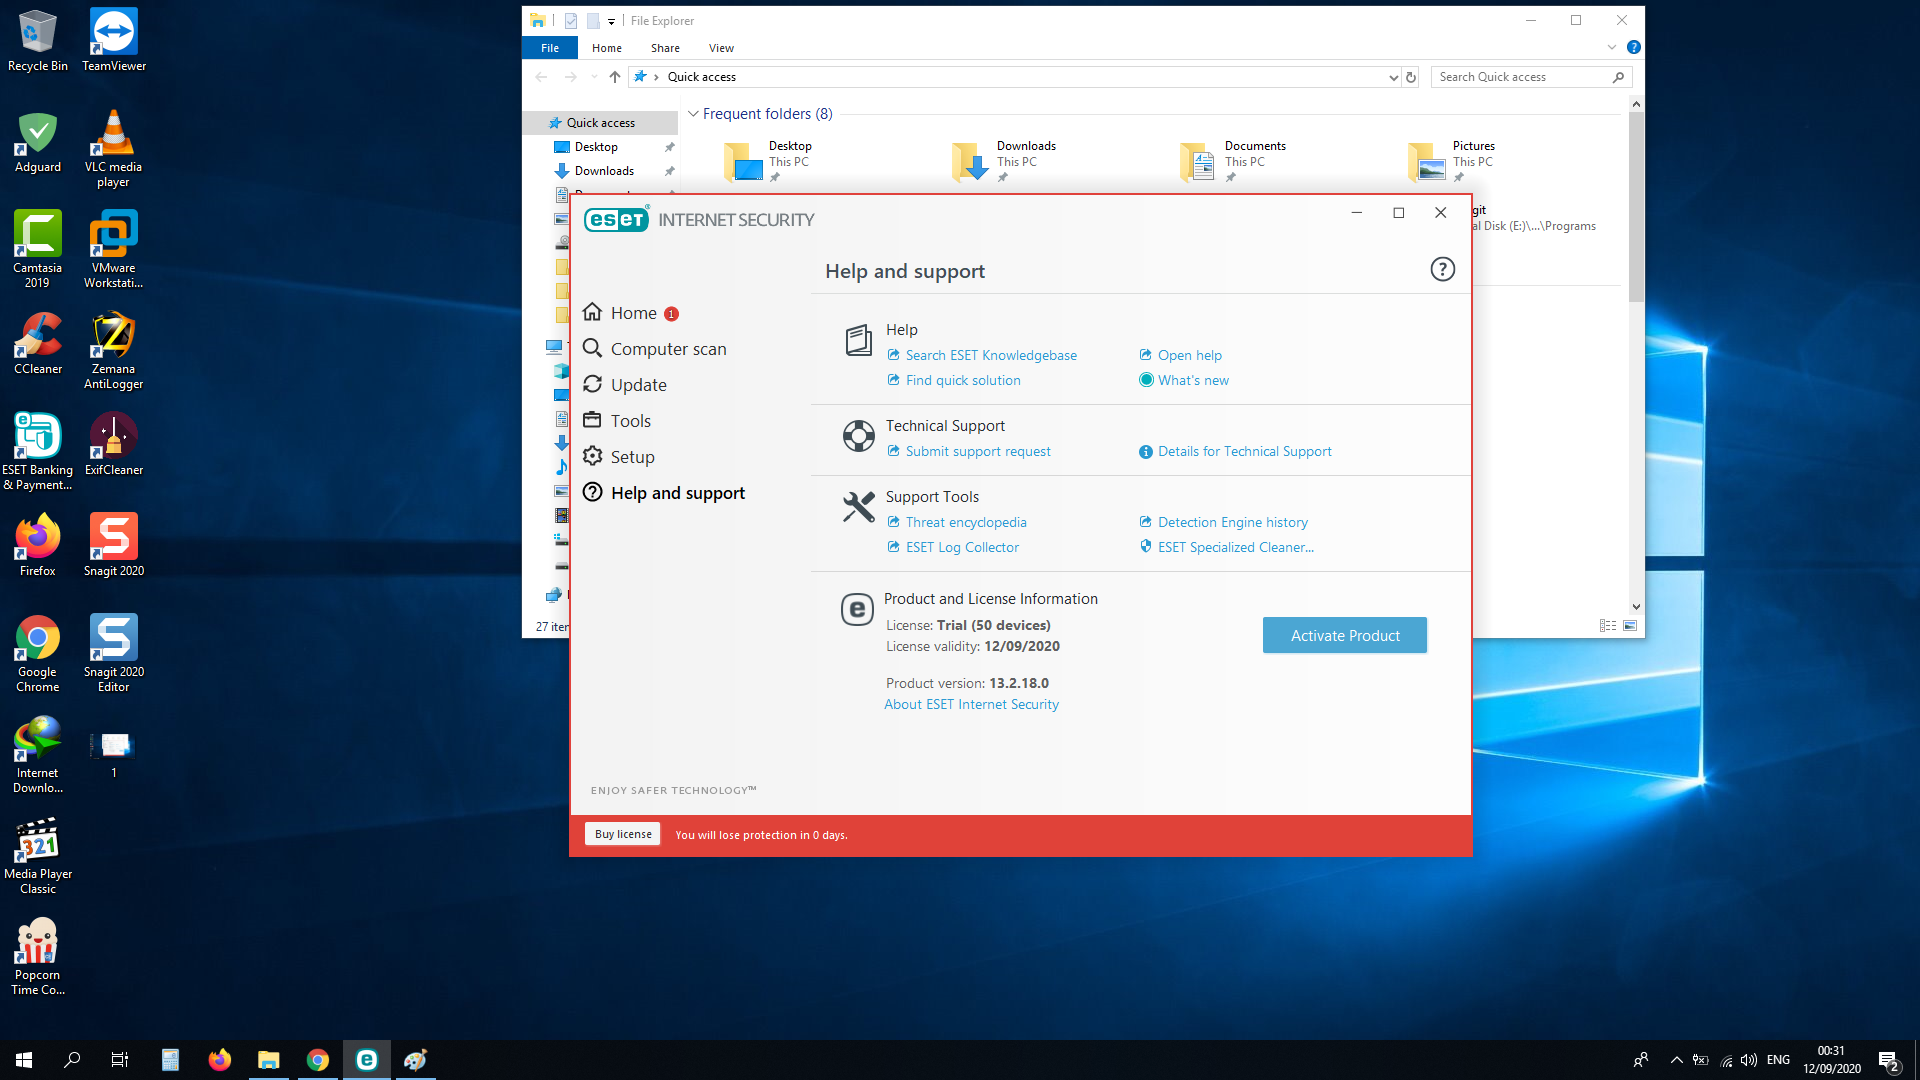
Task: Click ESET icon in the taskbar
Action: (367, 1060)
